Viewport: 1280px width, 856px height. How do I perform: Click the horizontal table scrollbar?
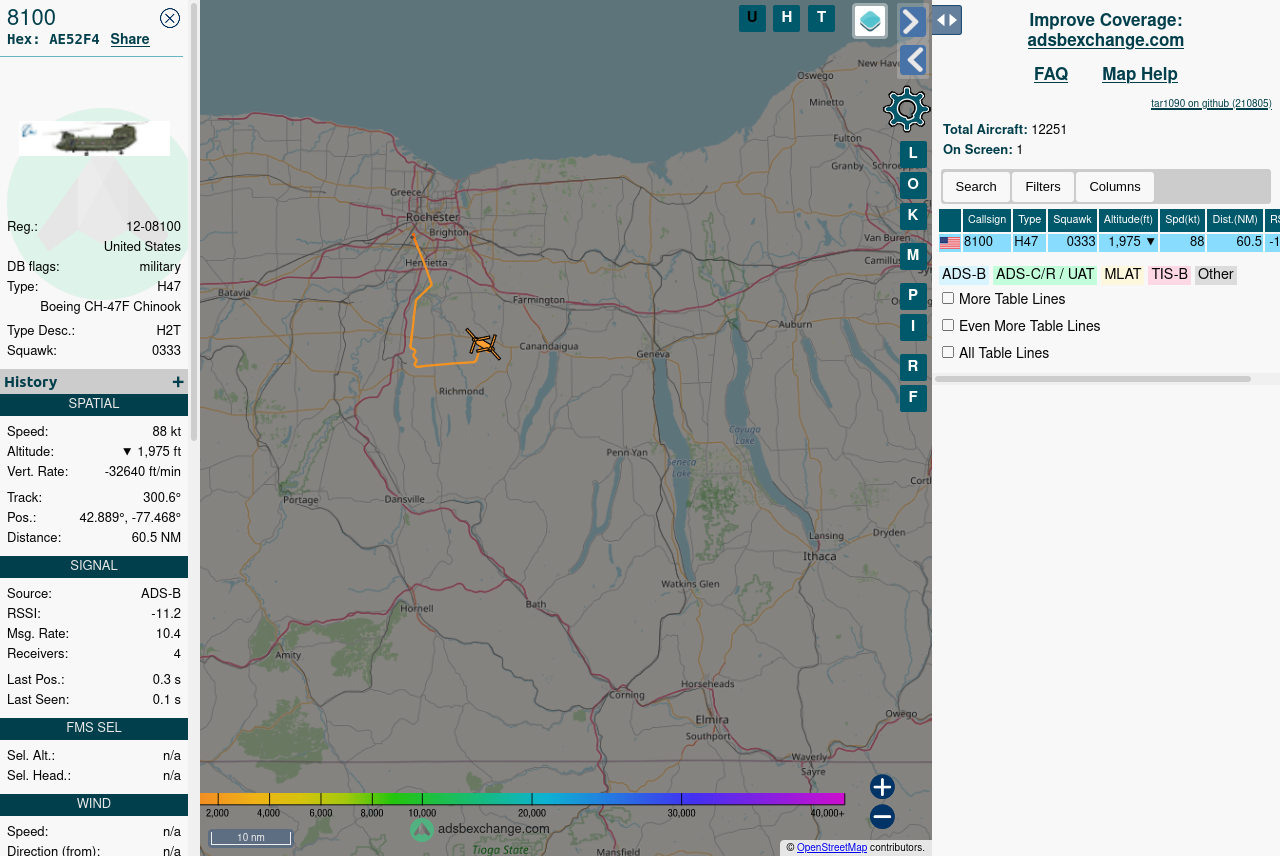(x=1093, y=379)
